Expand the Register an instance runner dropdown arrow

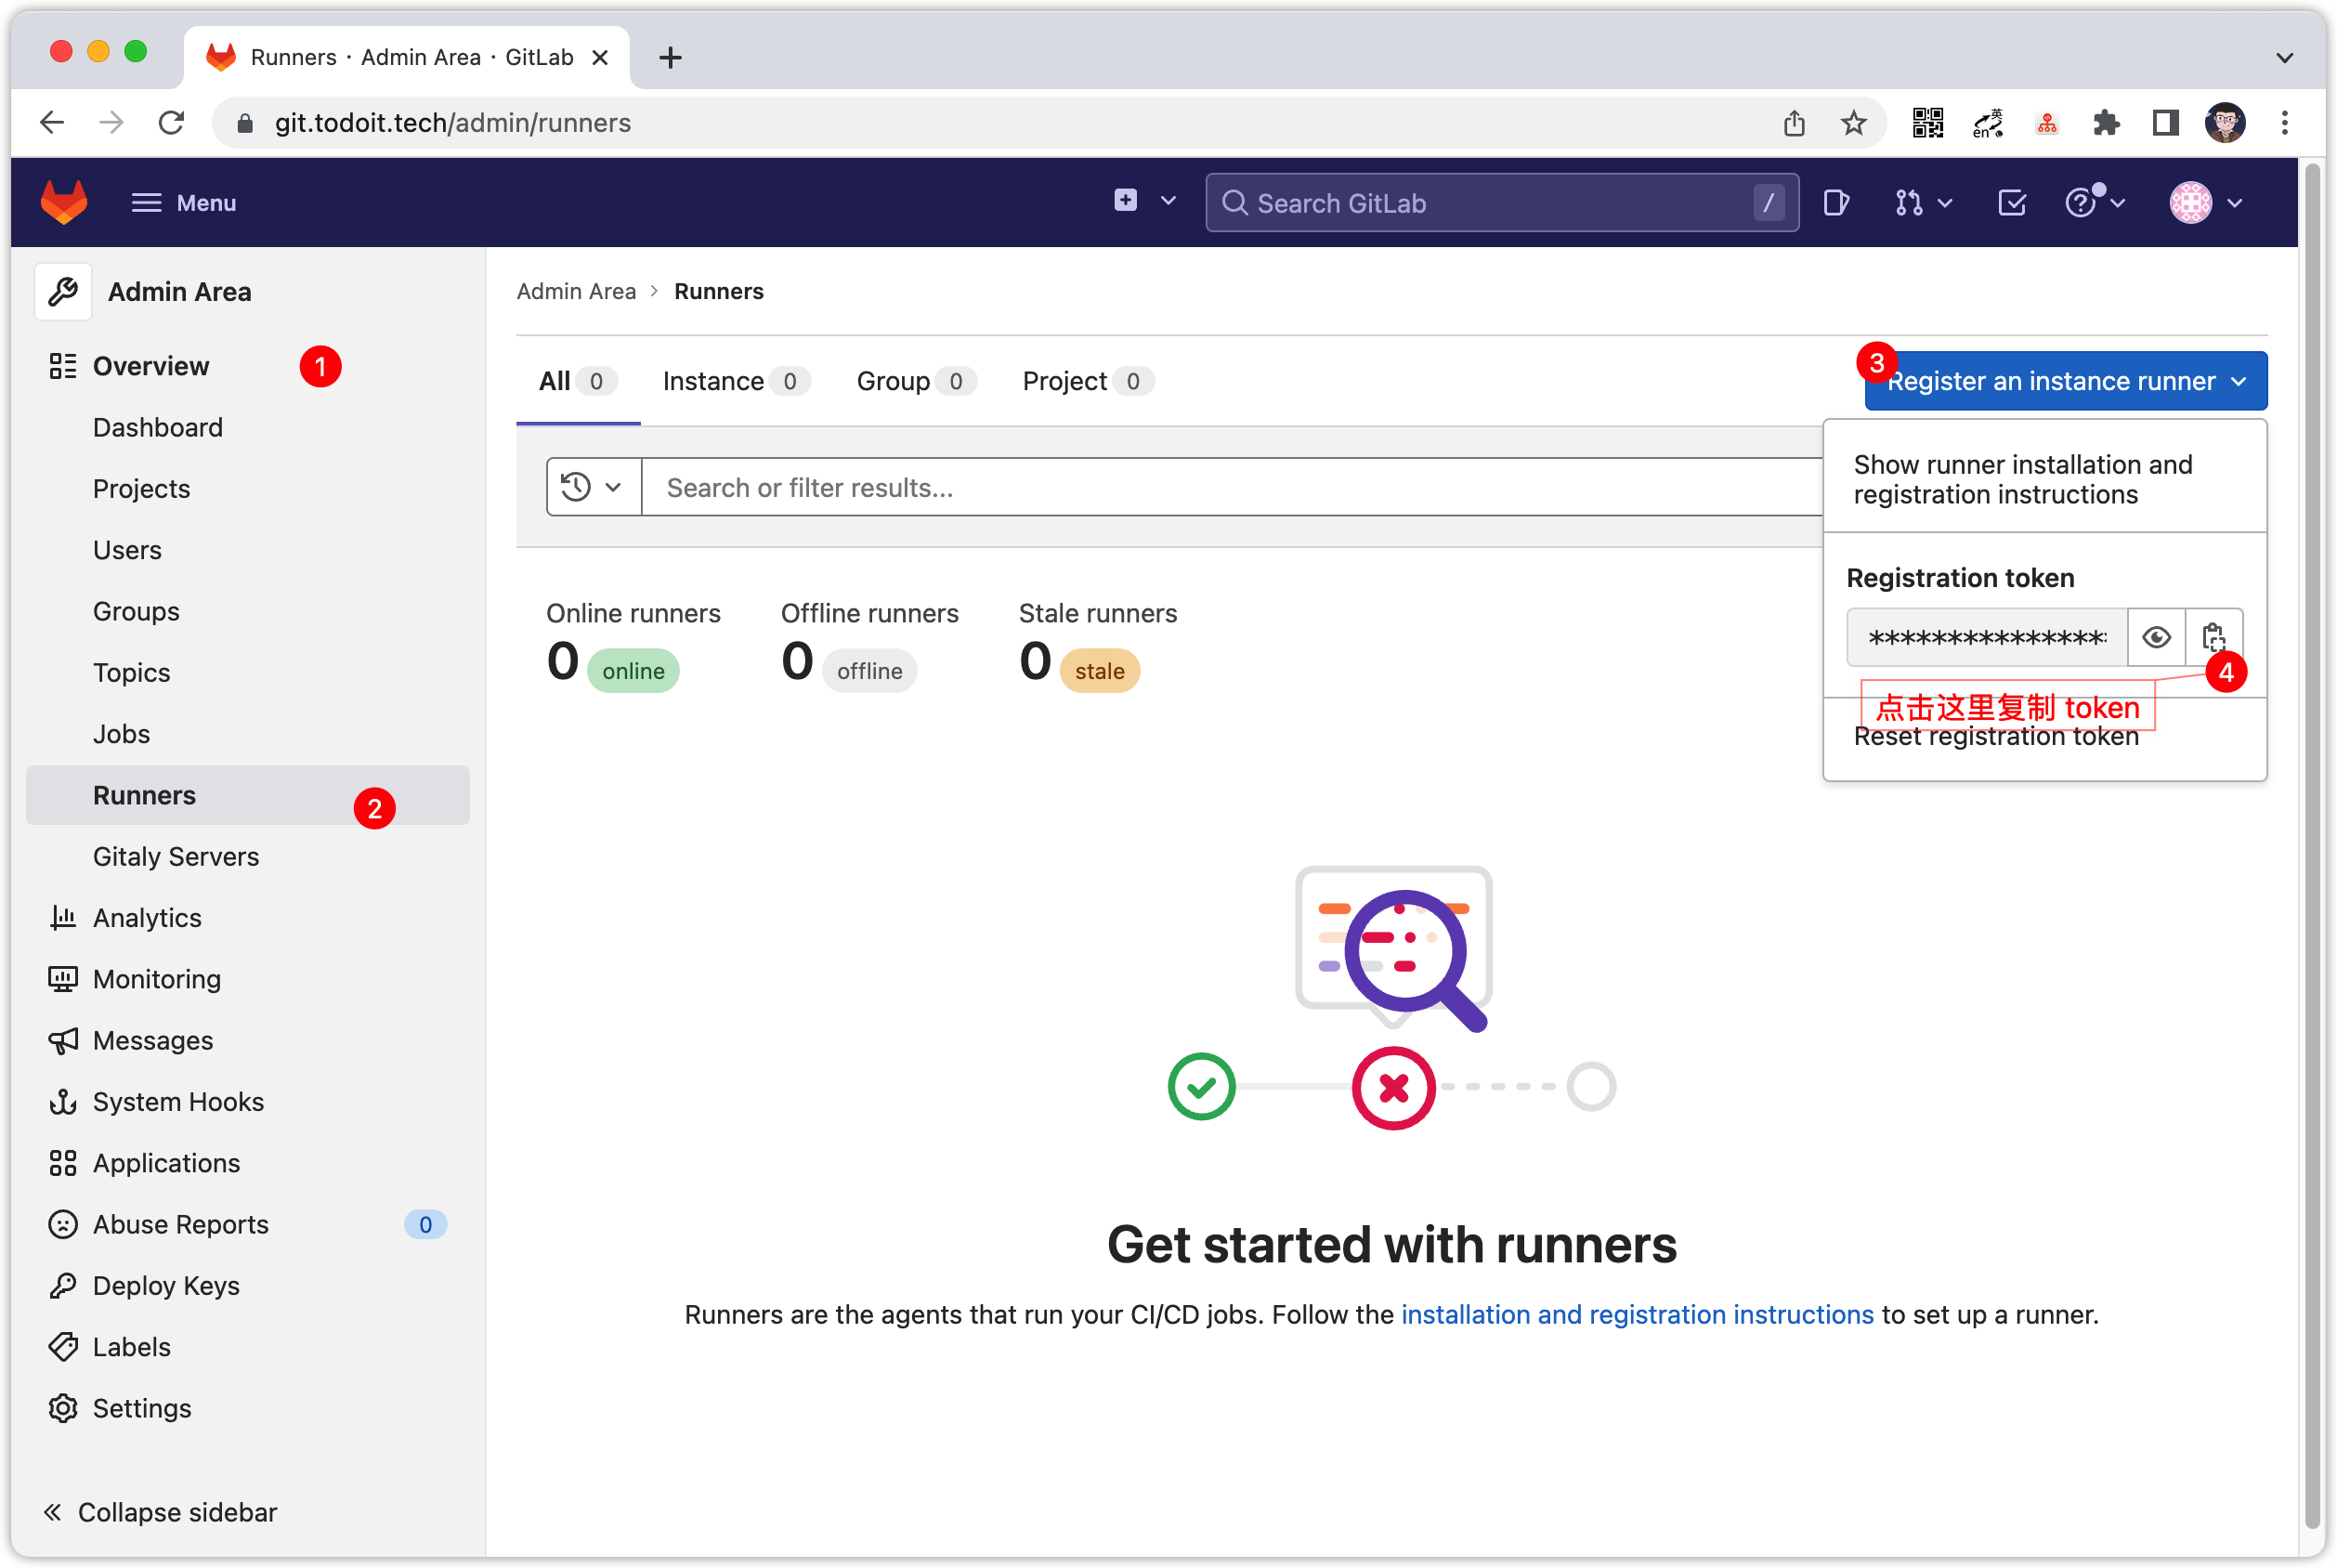2240,381
